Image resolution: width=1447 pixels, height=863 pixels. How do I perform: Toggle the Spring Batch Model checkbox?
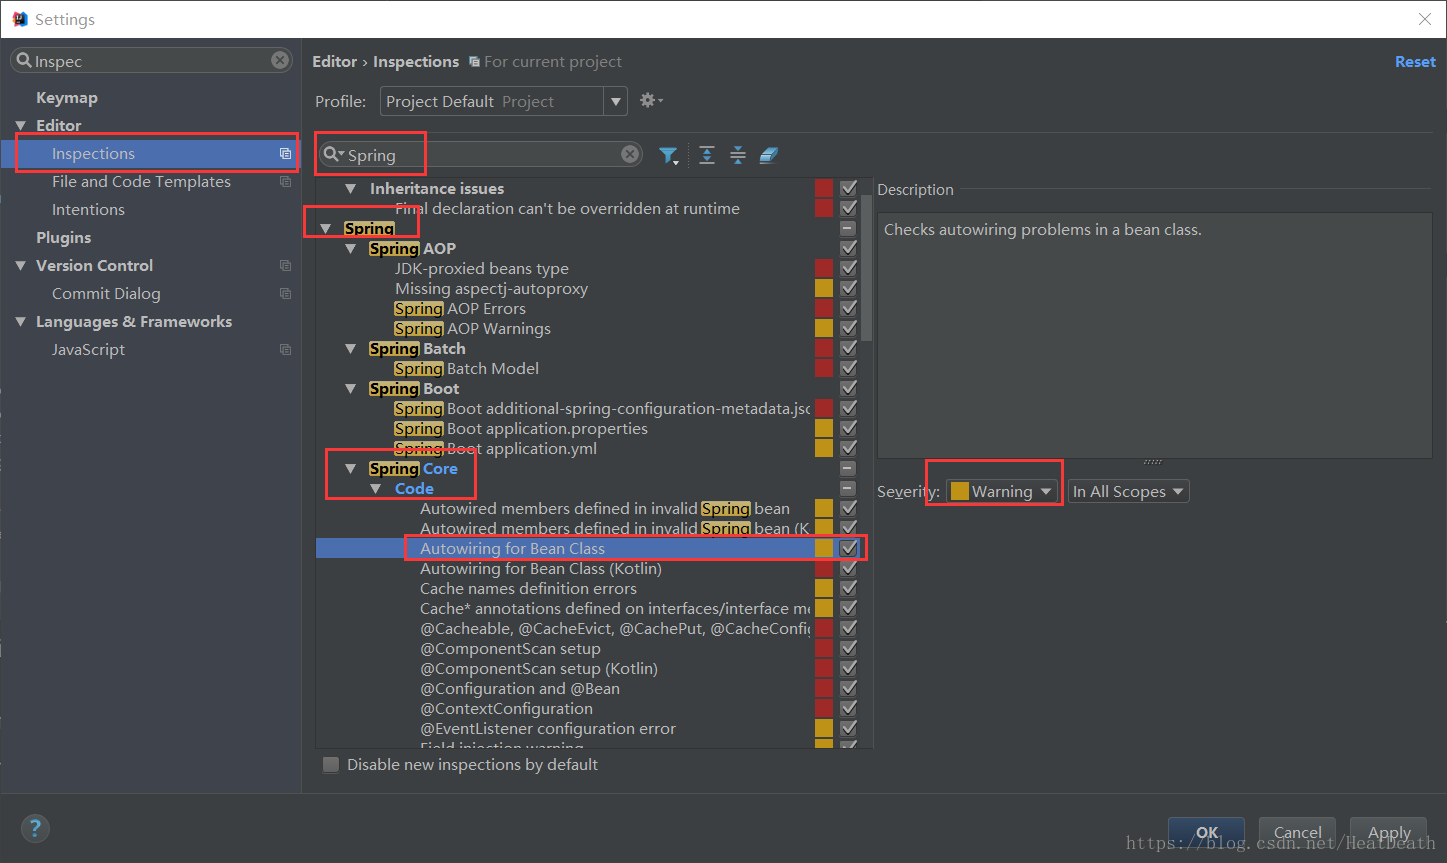(849, 368)
